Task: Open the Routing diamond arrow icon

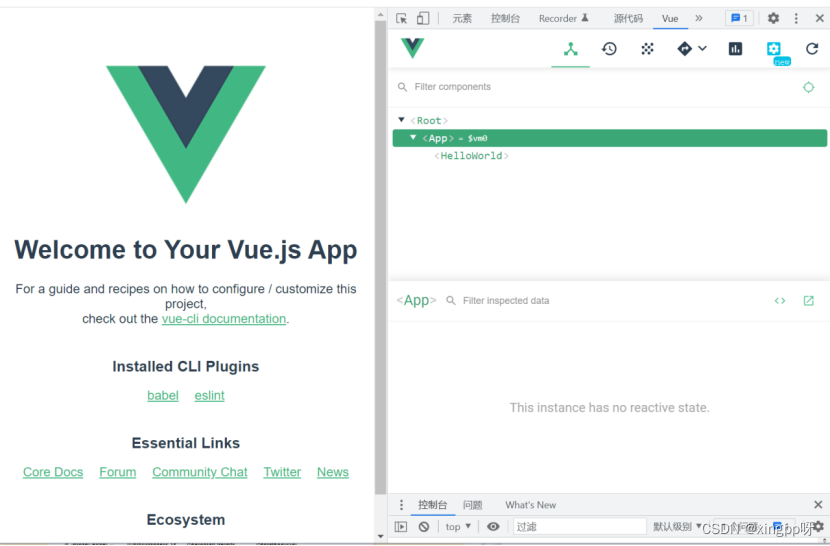Action: [x=684, y=49]
